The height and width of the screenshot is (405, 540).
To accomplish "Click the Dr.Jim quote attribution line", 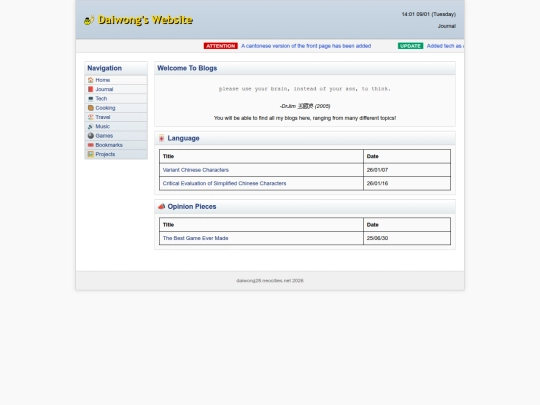I will pos(305,106).
